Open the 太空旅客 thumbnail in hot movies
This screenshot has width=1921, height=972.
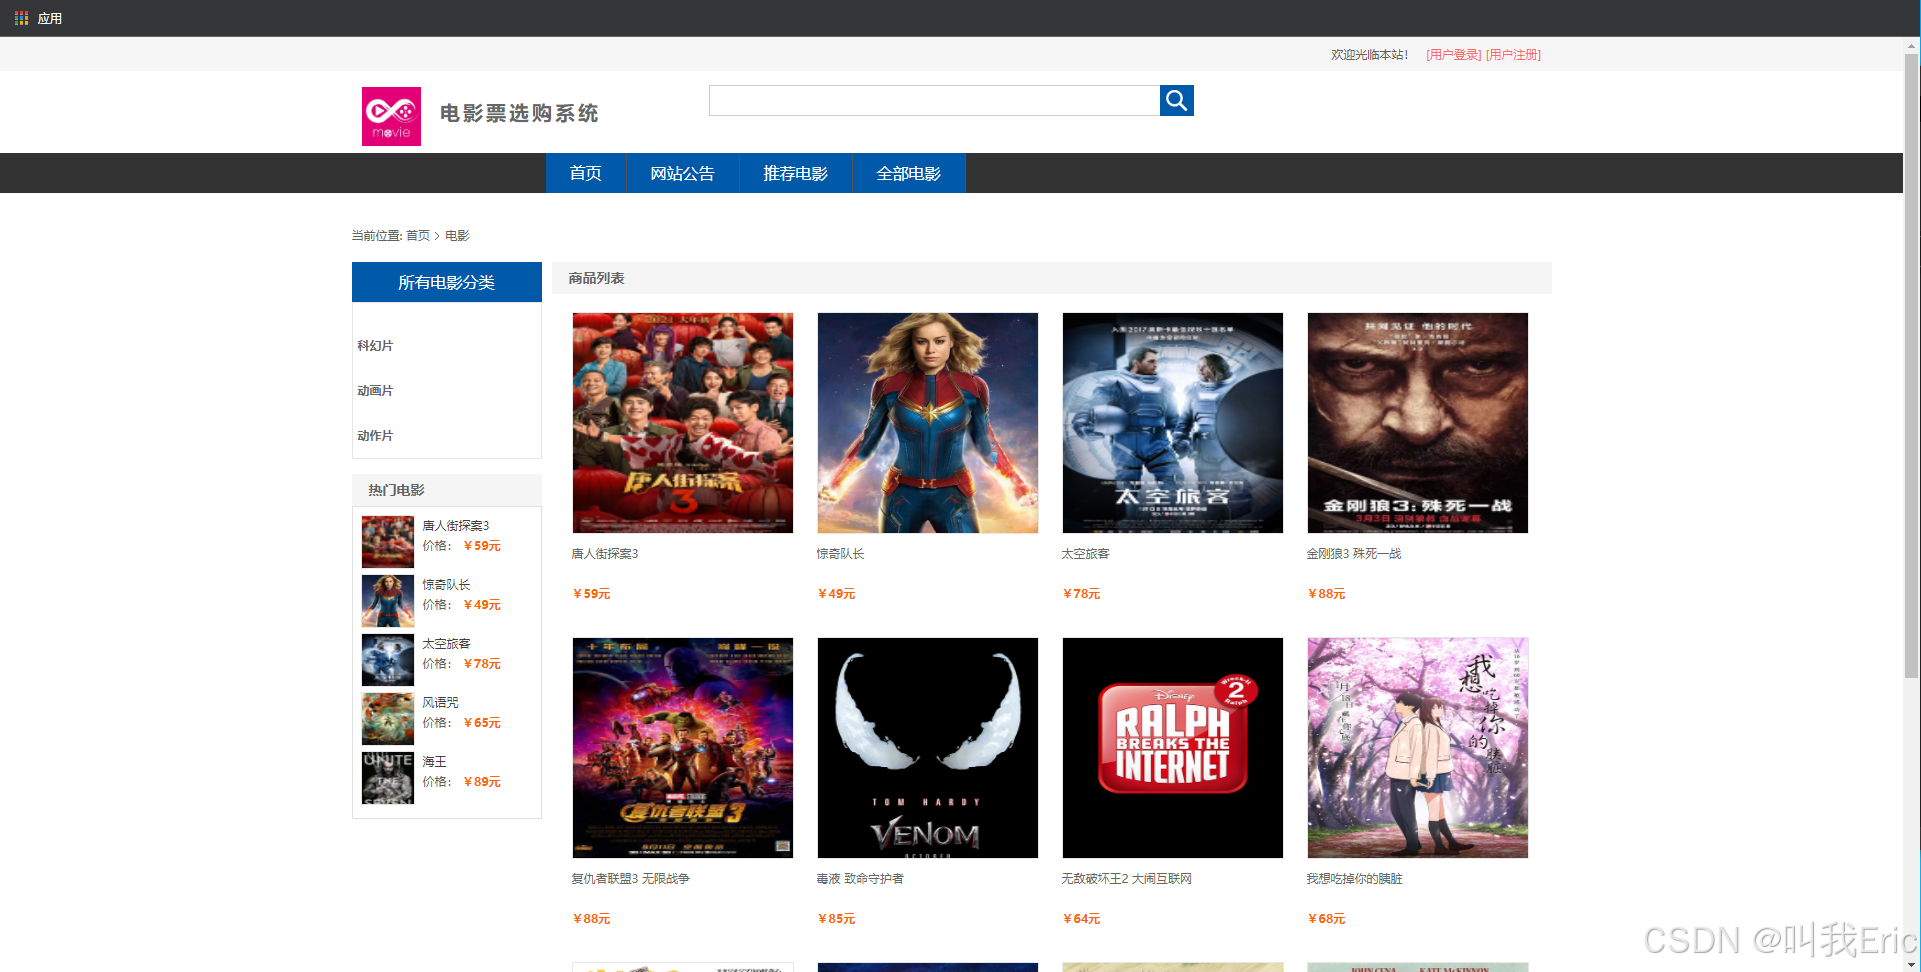coord(388,660)
